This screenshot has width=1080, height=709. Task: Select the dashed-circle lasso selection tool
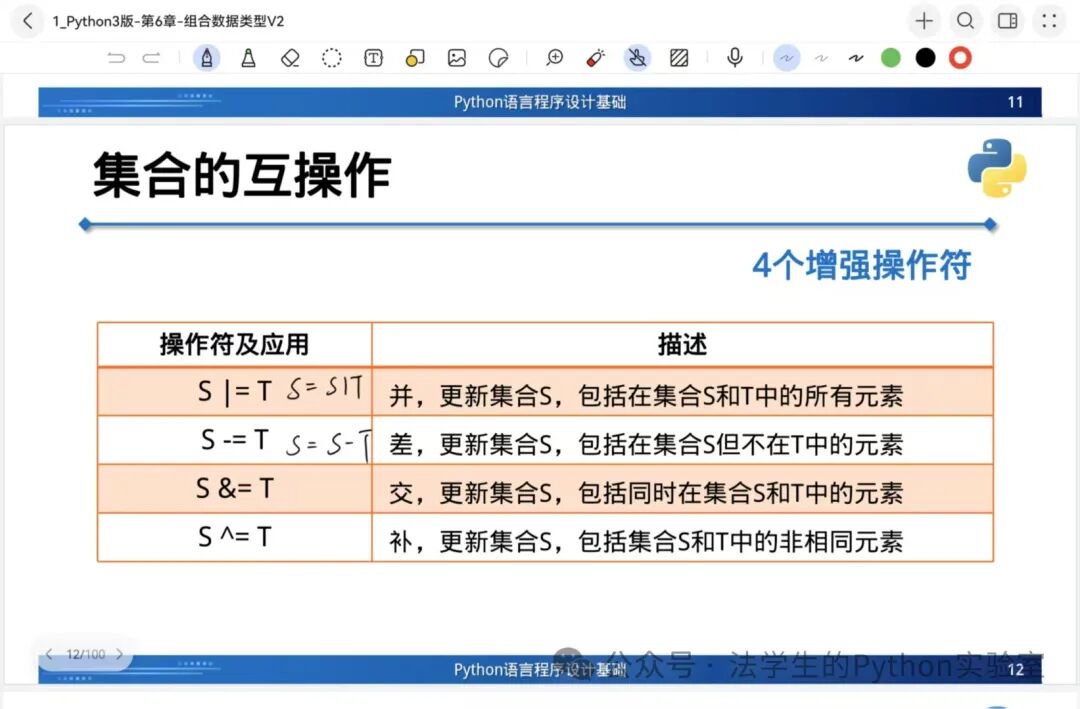[x=332, y=58]
